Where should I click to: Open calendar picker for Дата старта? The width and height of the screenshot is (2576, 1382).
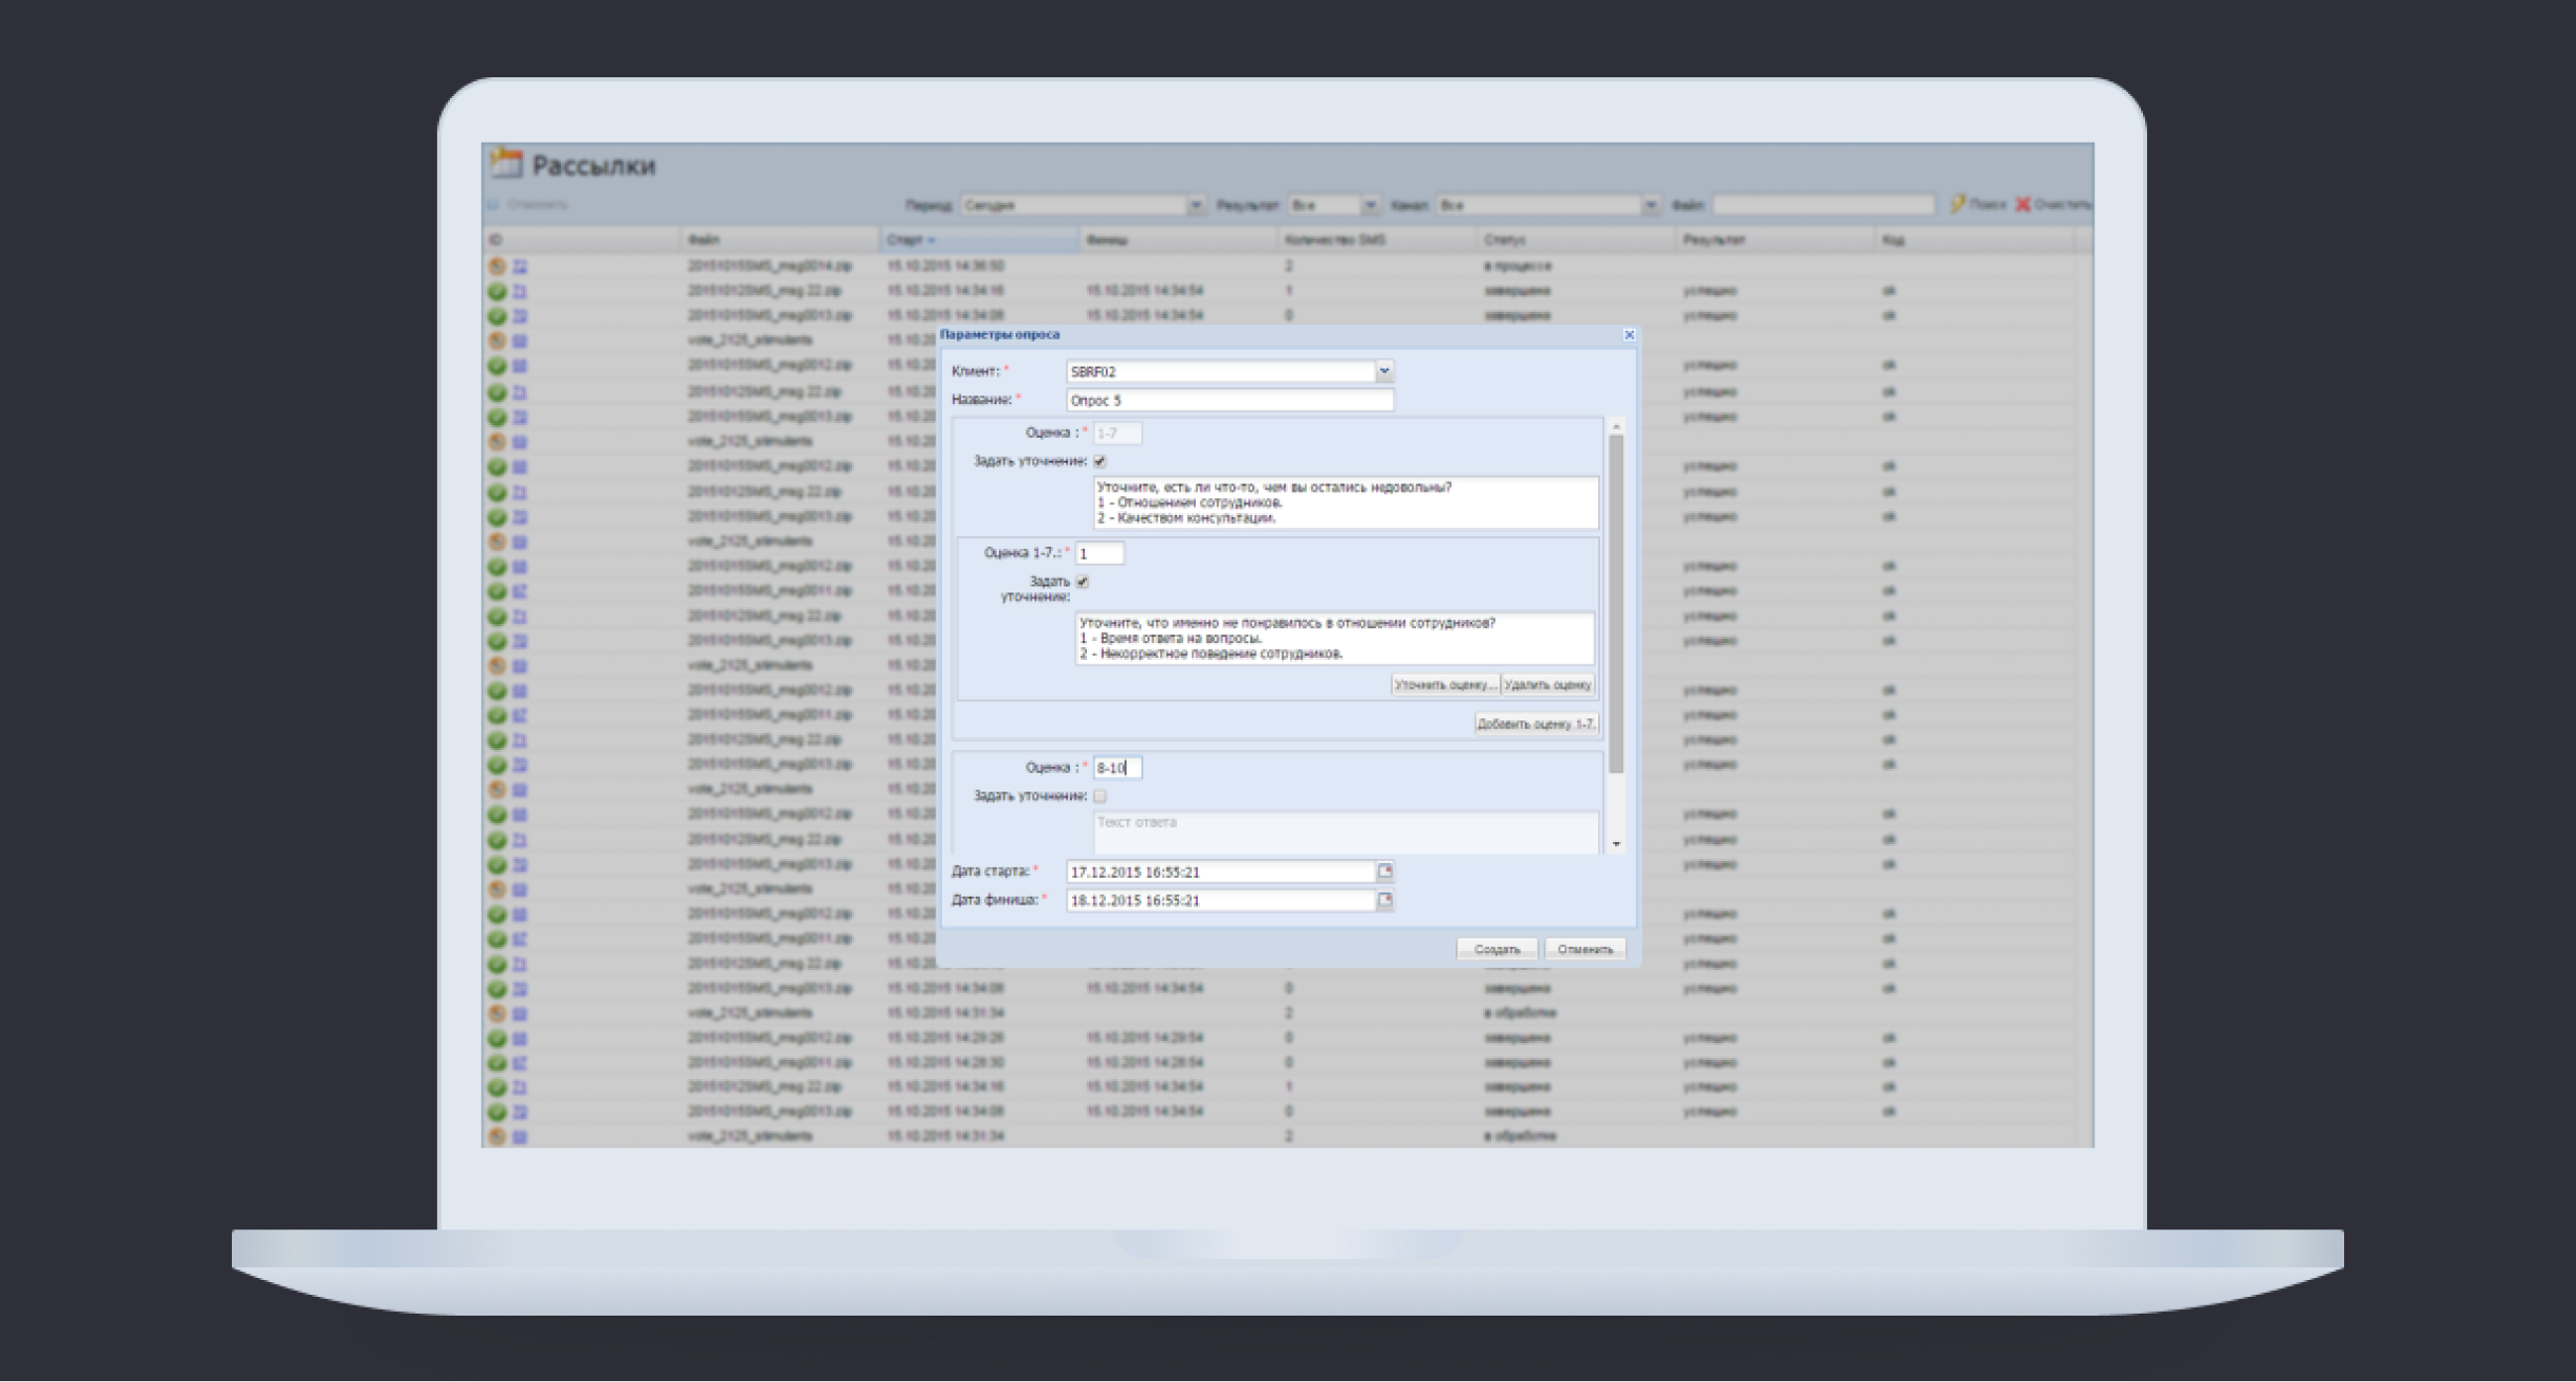(1385, 871)
